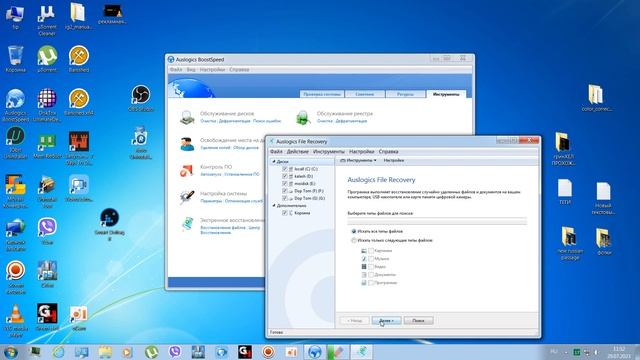This screenshot has width=640, height=360.
Task: Click the Очистка link under disk maintenance
Action: (x=208, y=121)
